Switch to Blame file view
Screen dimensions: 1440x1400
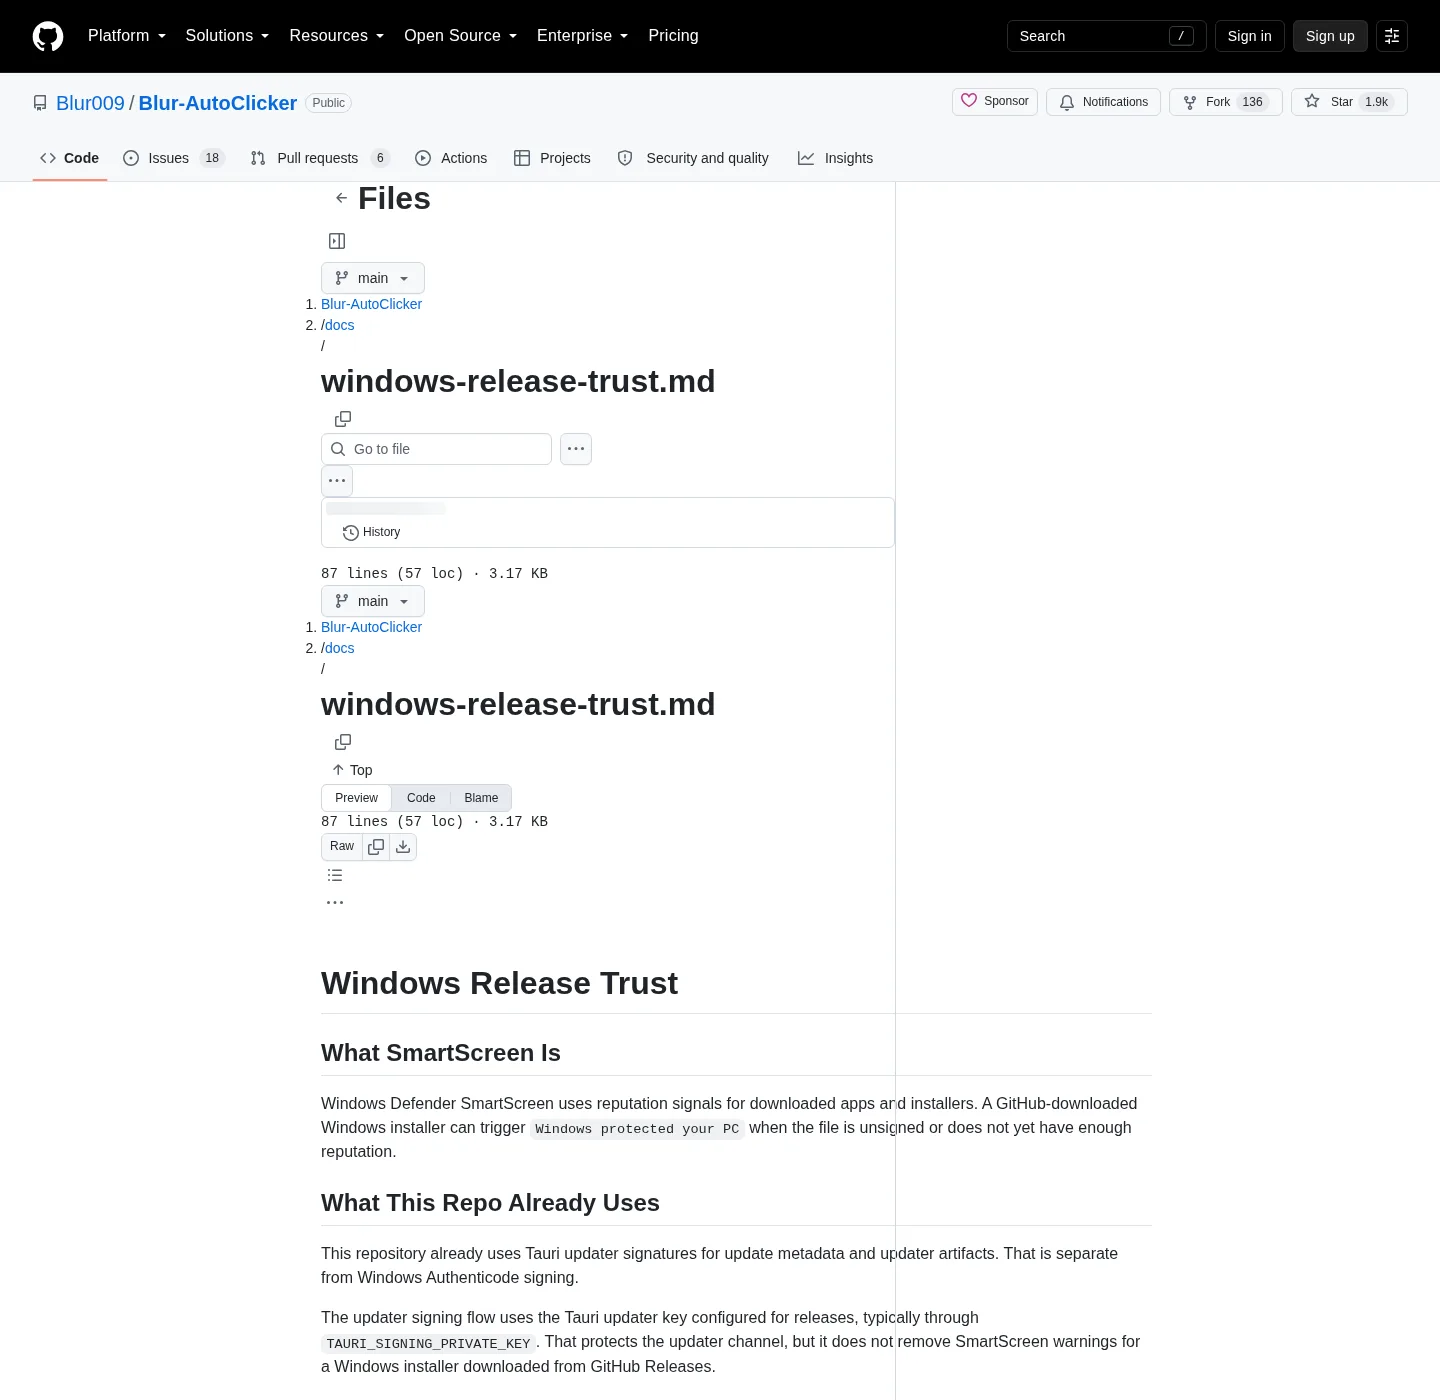(x=481, y=798)
